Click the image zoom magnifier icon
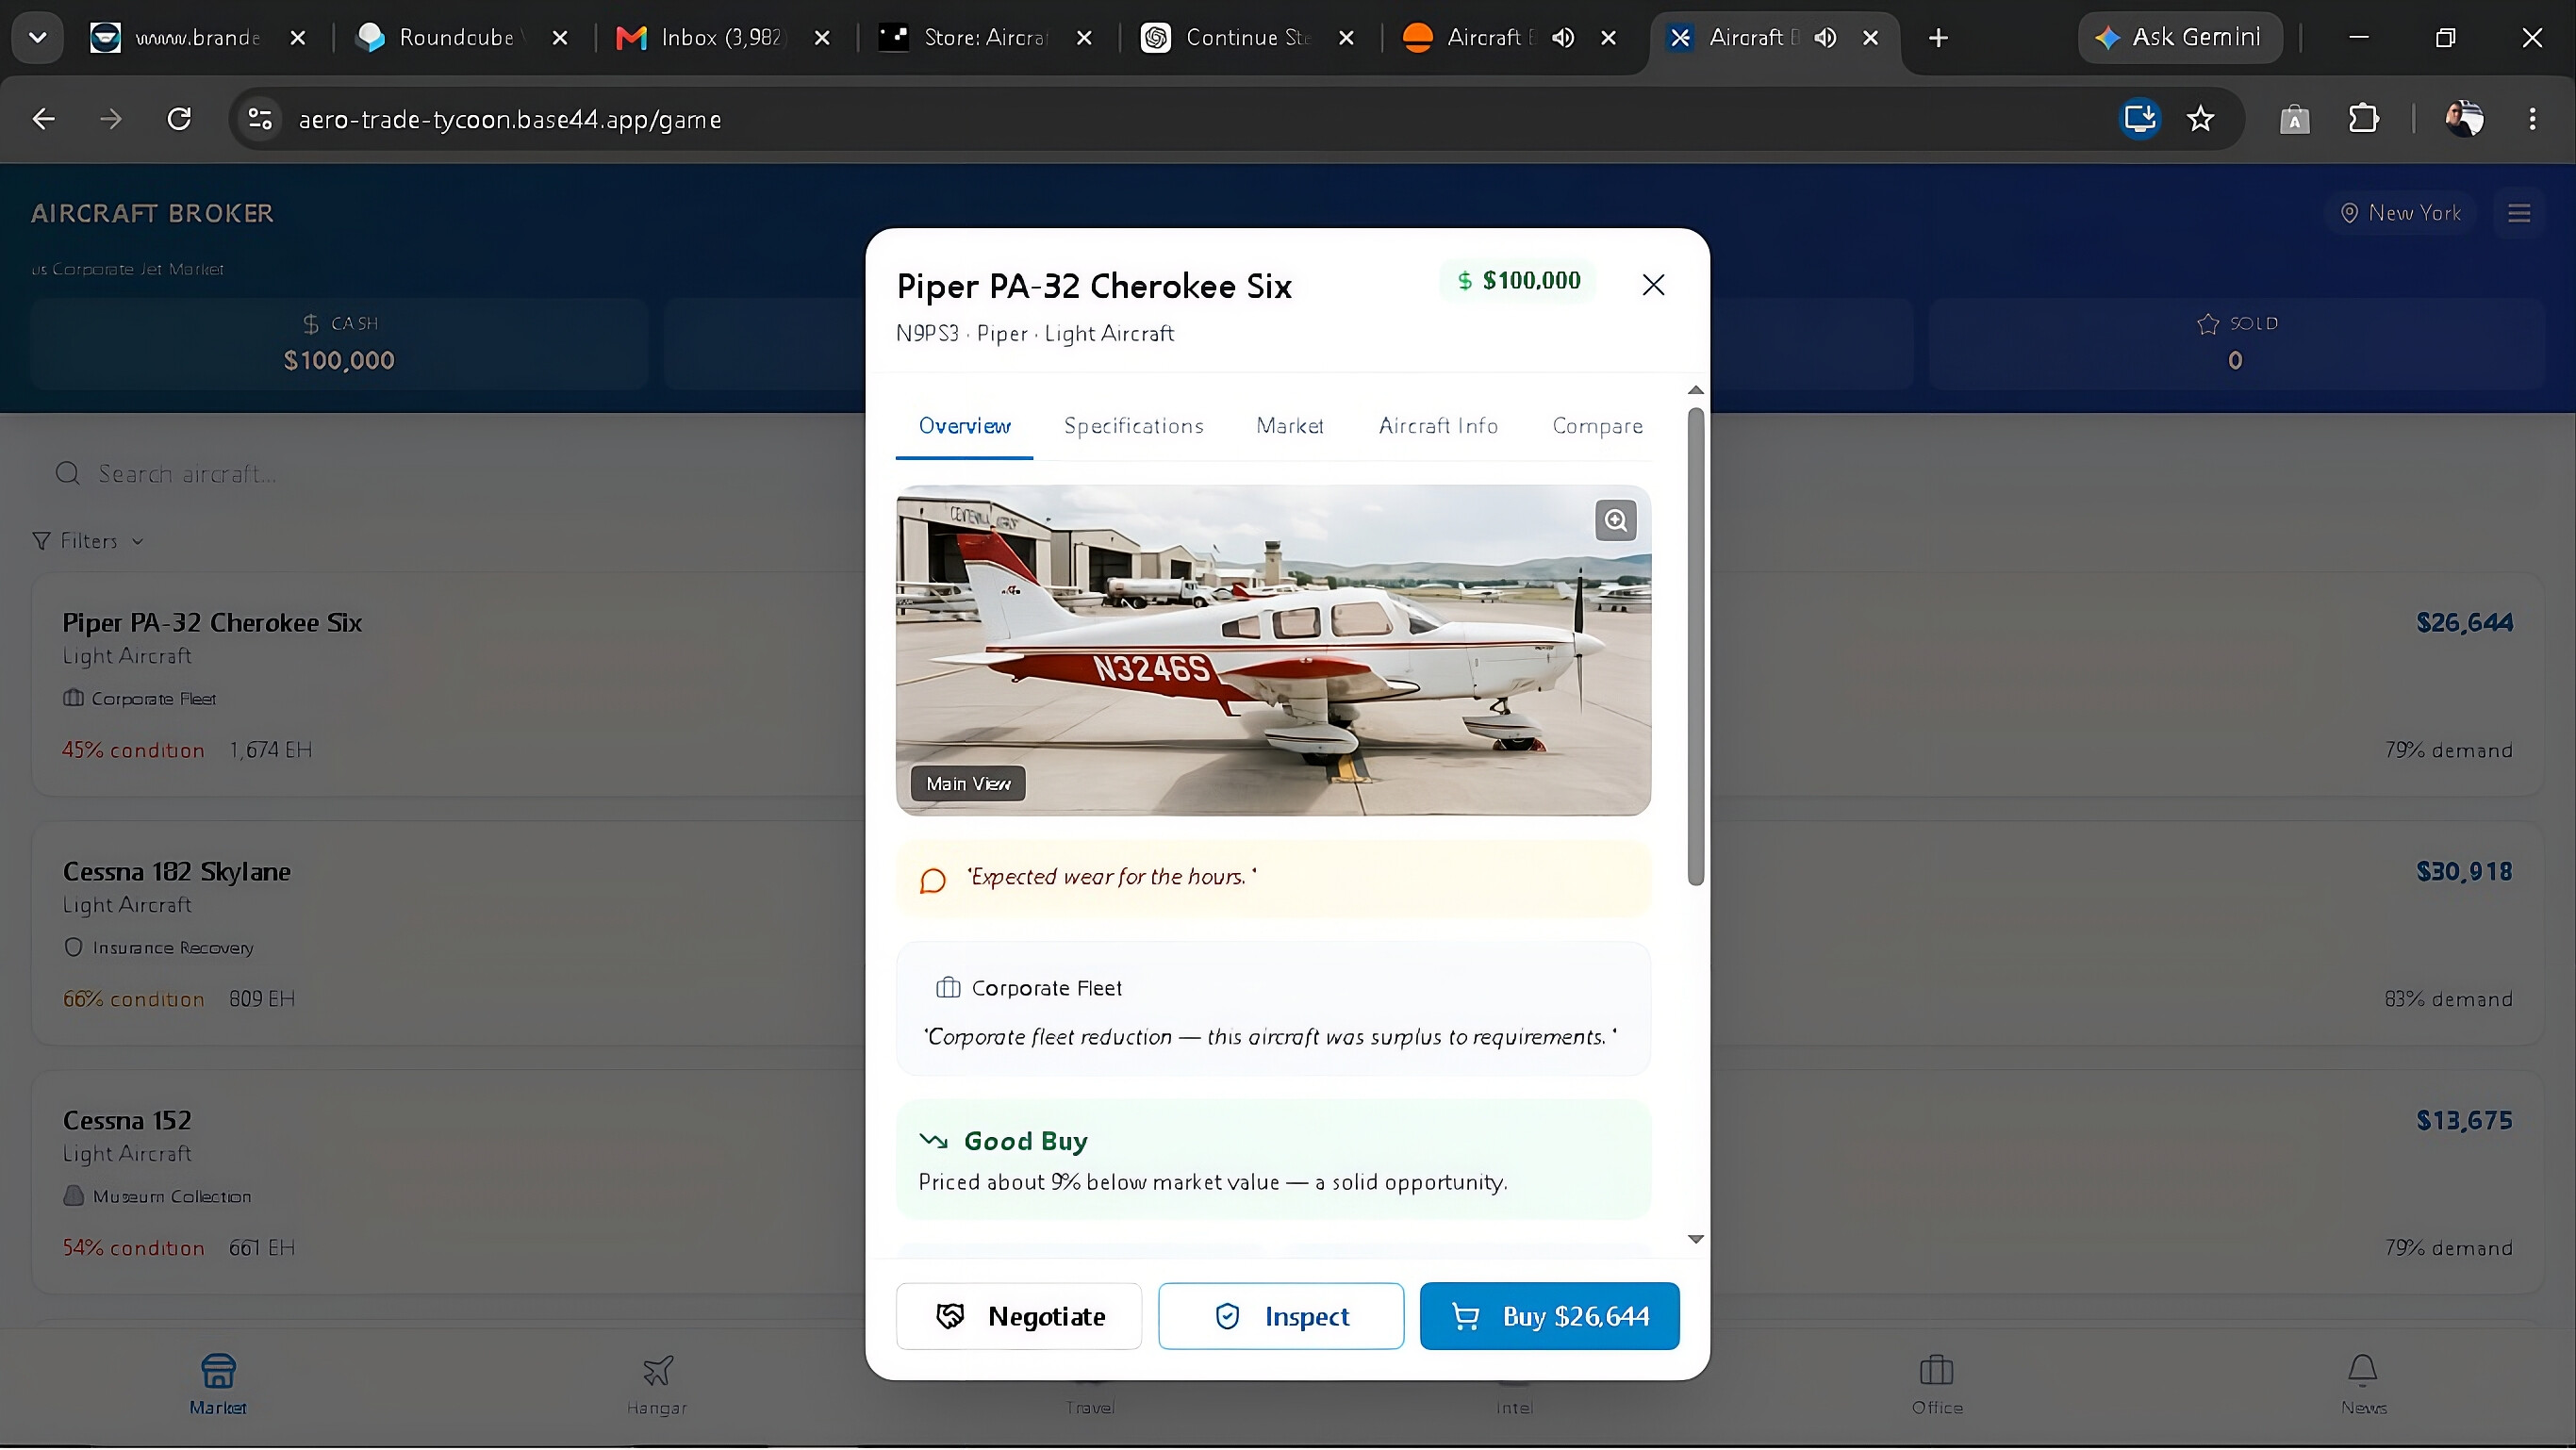This screenshot has width=2576, height=1450. coord(1615,520)
